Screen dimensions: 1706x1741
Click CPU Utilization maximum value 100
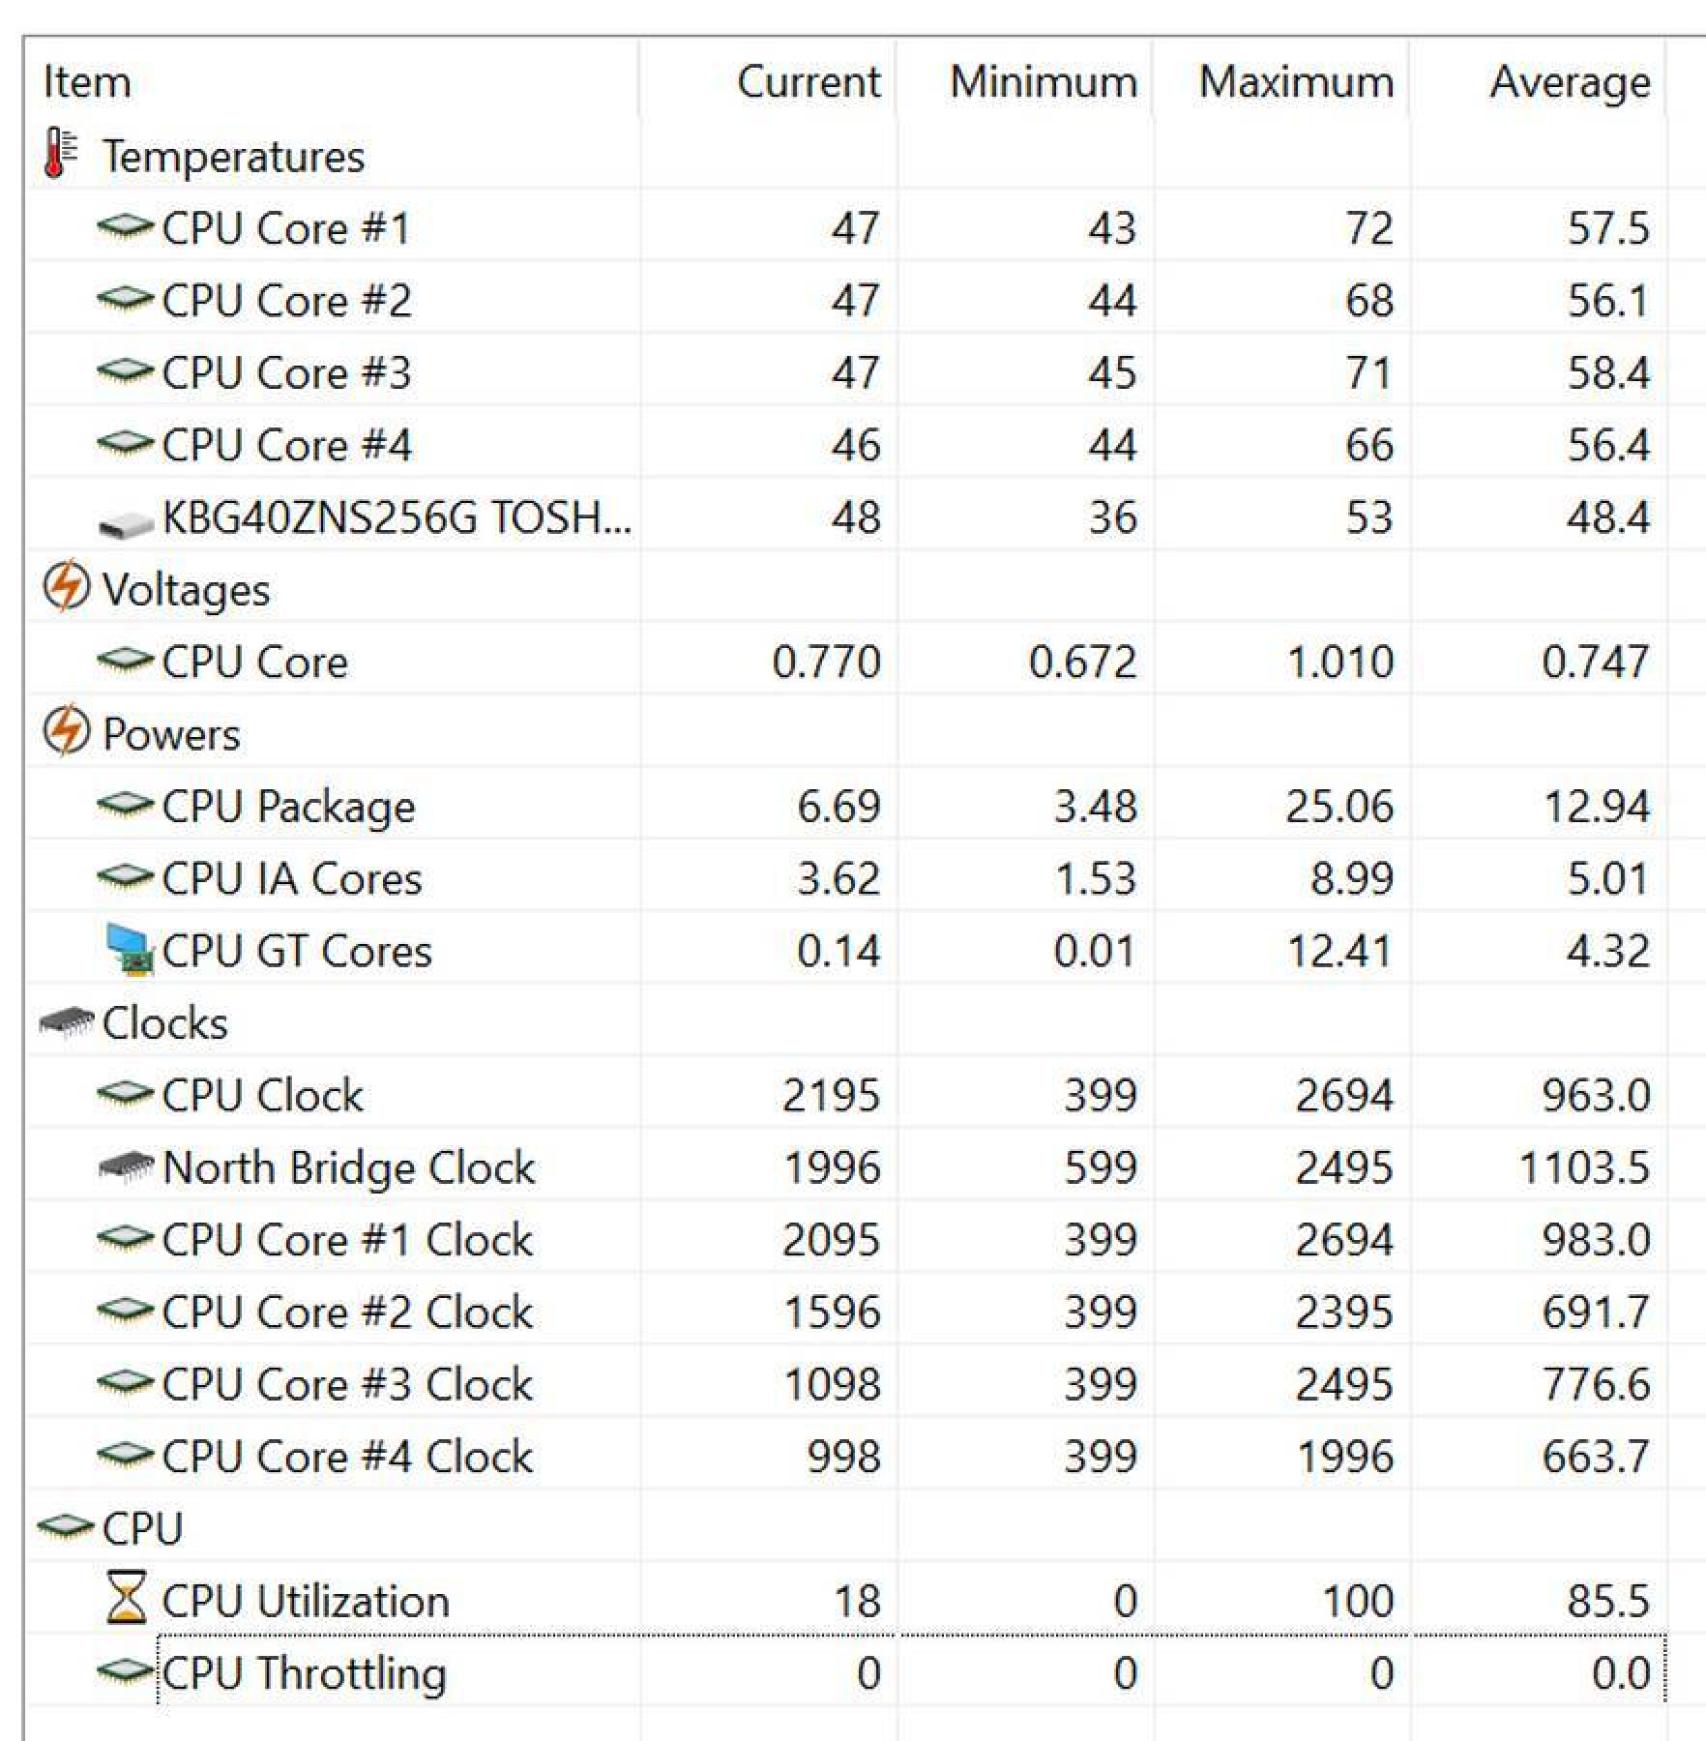point(1357,1600)
